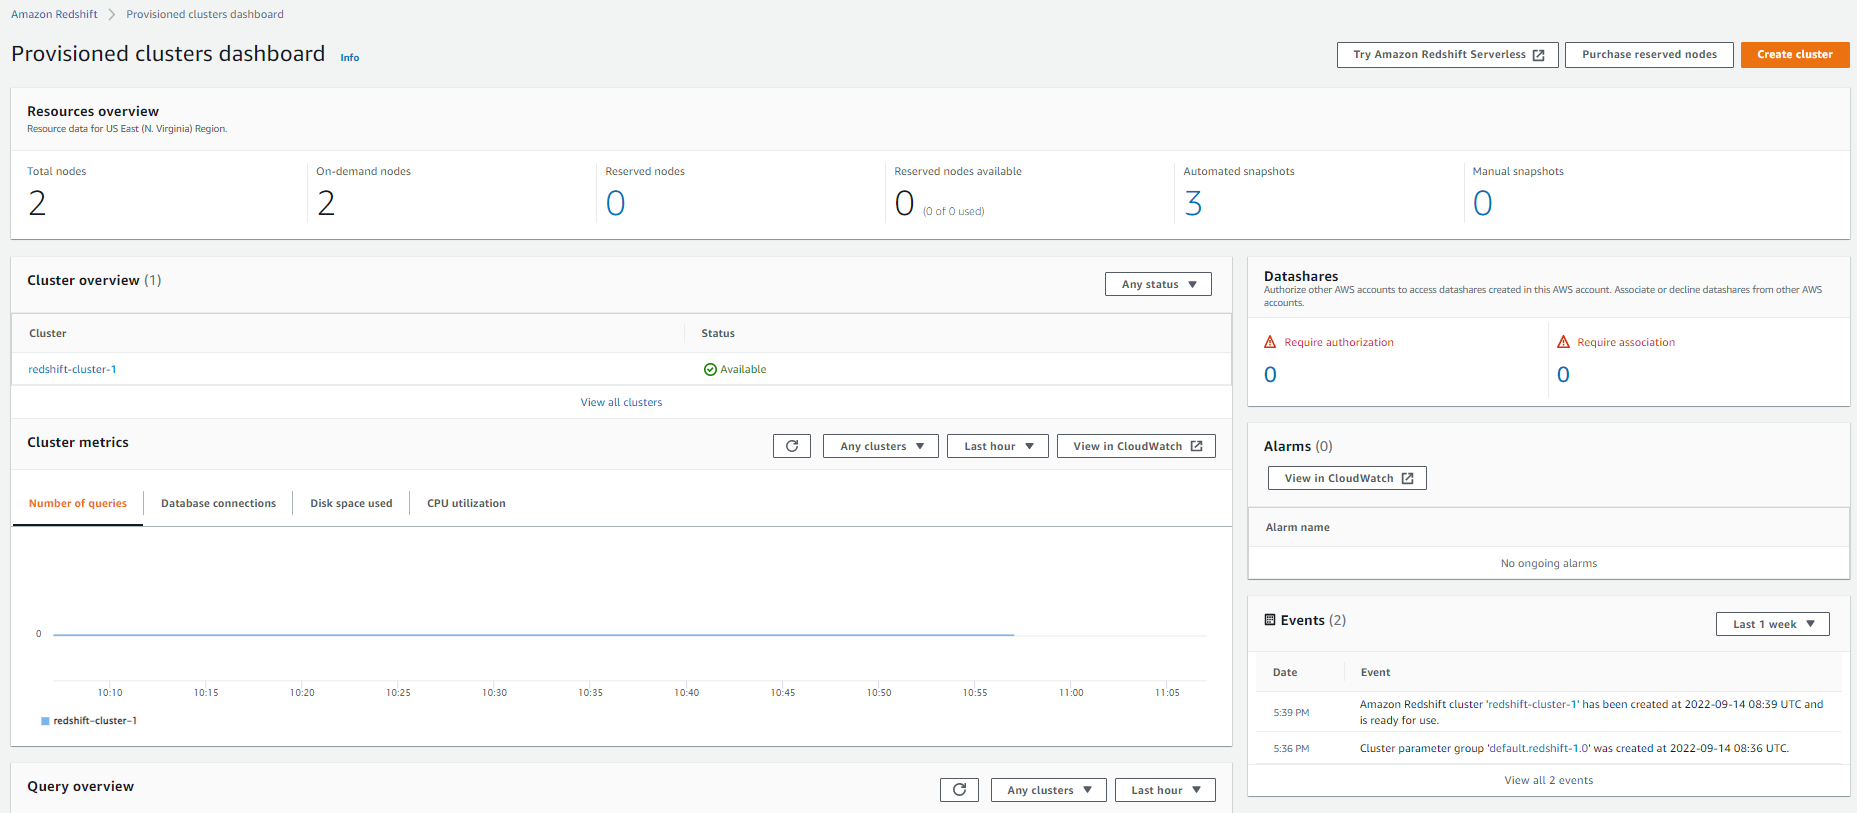Open Last hour dropdown in Cluster metrics
The image size is (1857, 813).
pos(998,446)
